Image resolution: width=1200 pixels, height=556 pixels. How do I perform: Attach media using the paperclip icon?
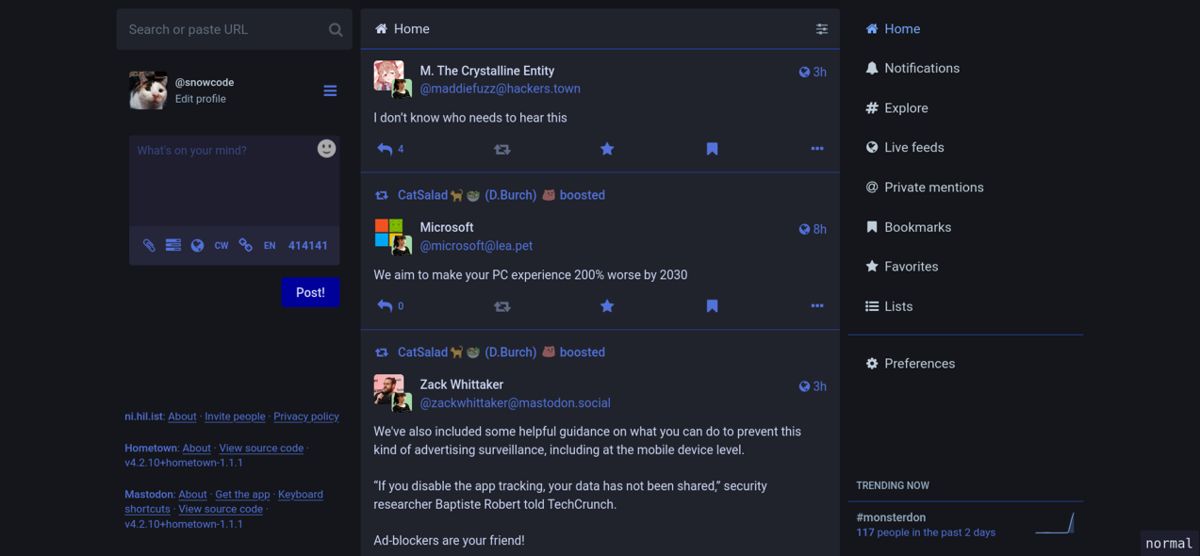click(x=149, y=245)
